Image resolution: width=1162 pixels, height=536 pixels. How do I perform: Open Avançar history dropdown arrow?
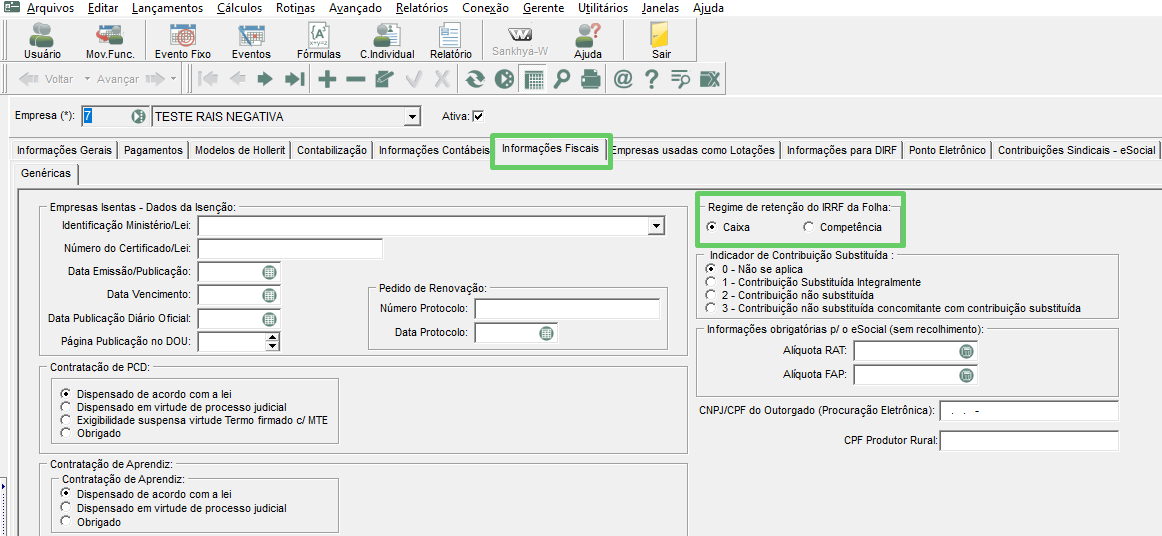click(x=173, y=79)
